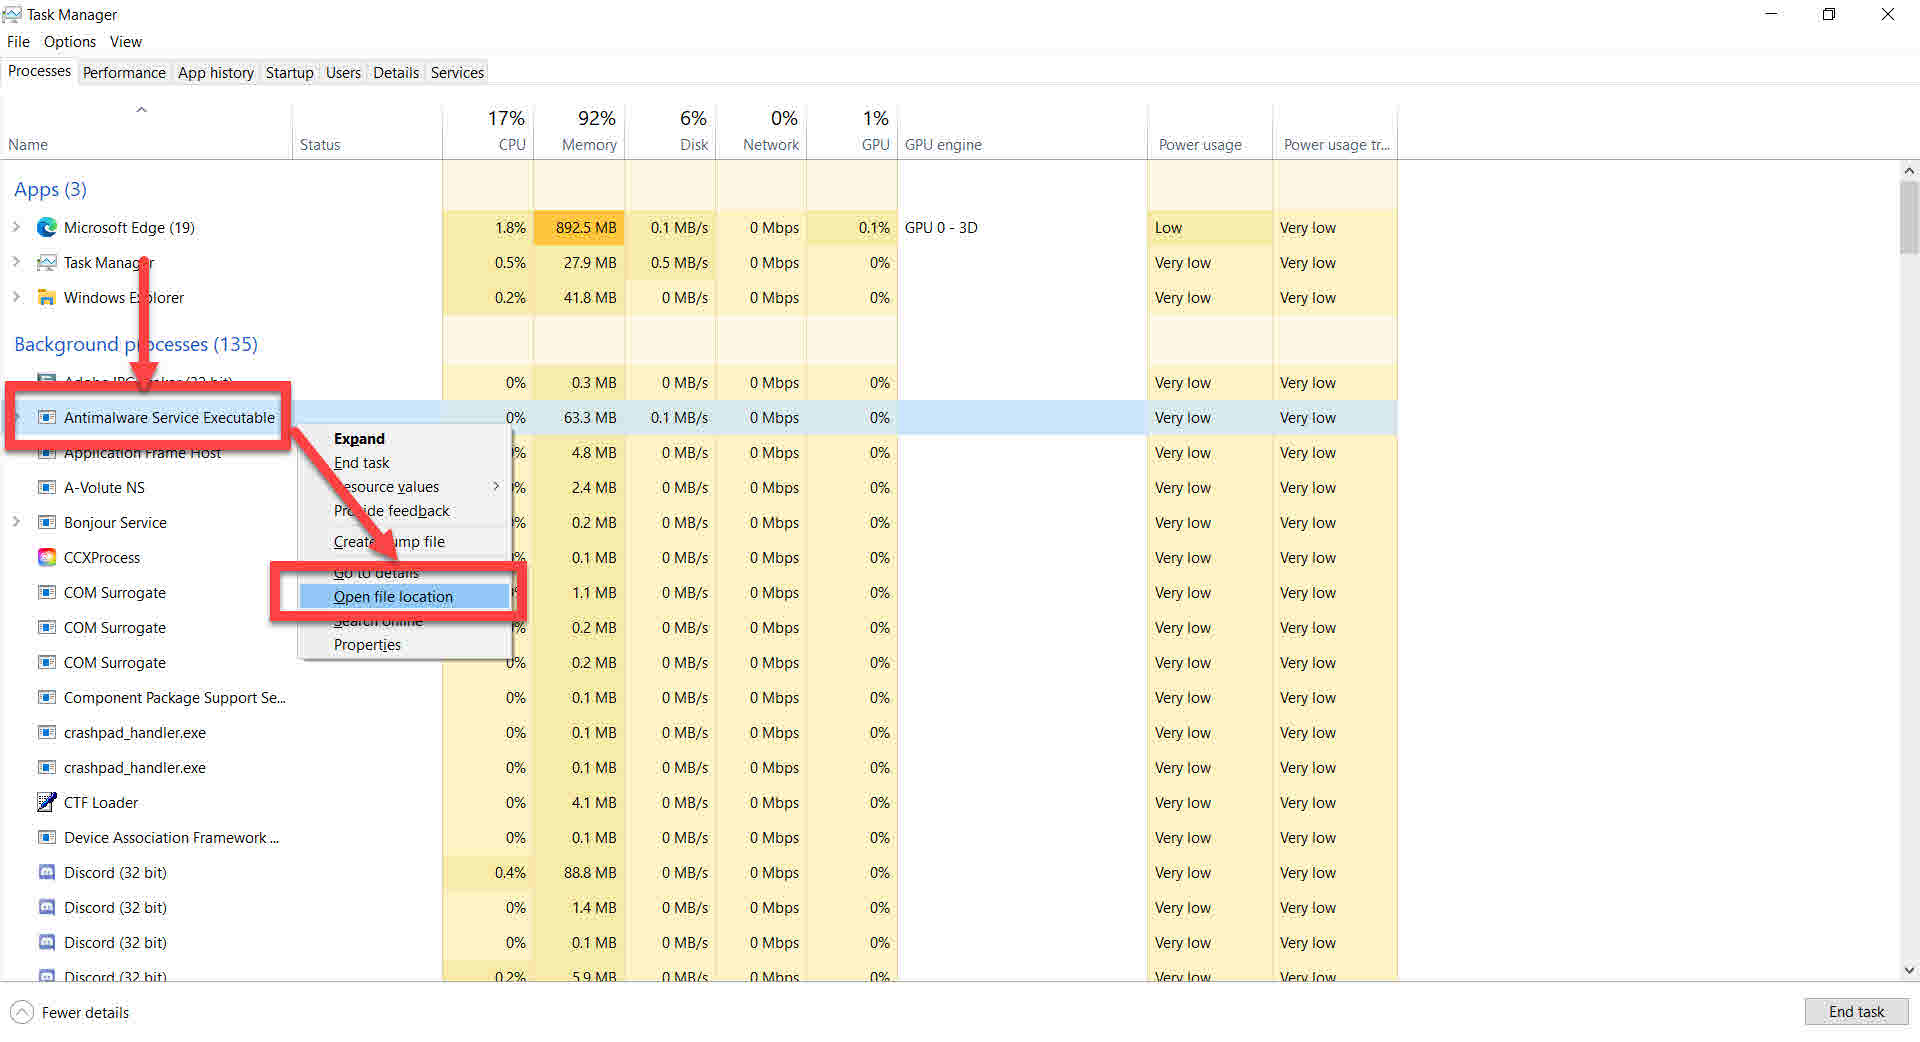Sort by the Power usage column header
1920x1042 pixels.
coord(1210,131)
